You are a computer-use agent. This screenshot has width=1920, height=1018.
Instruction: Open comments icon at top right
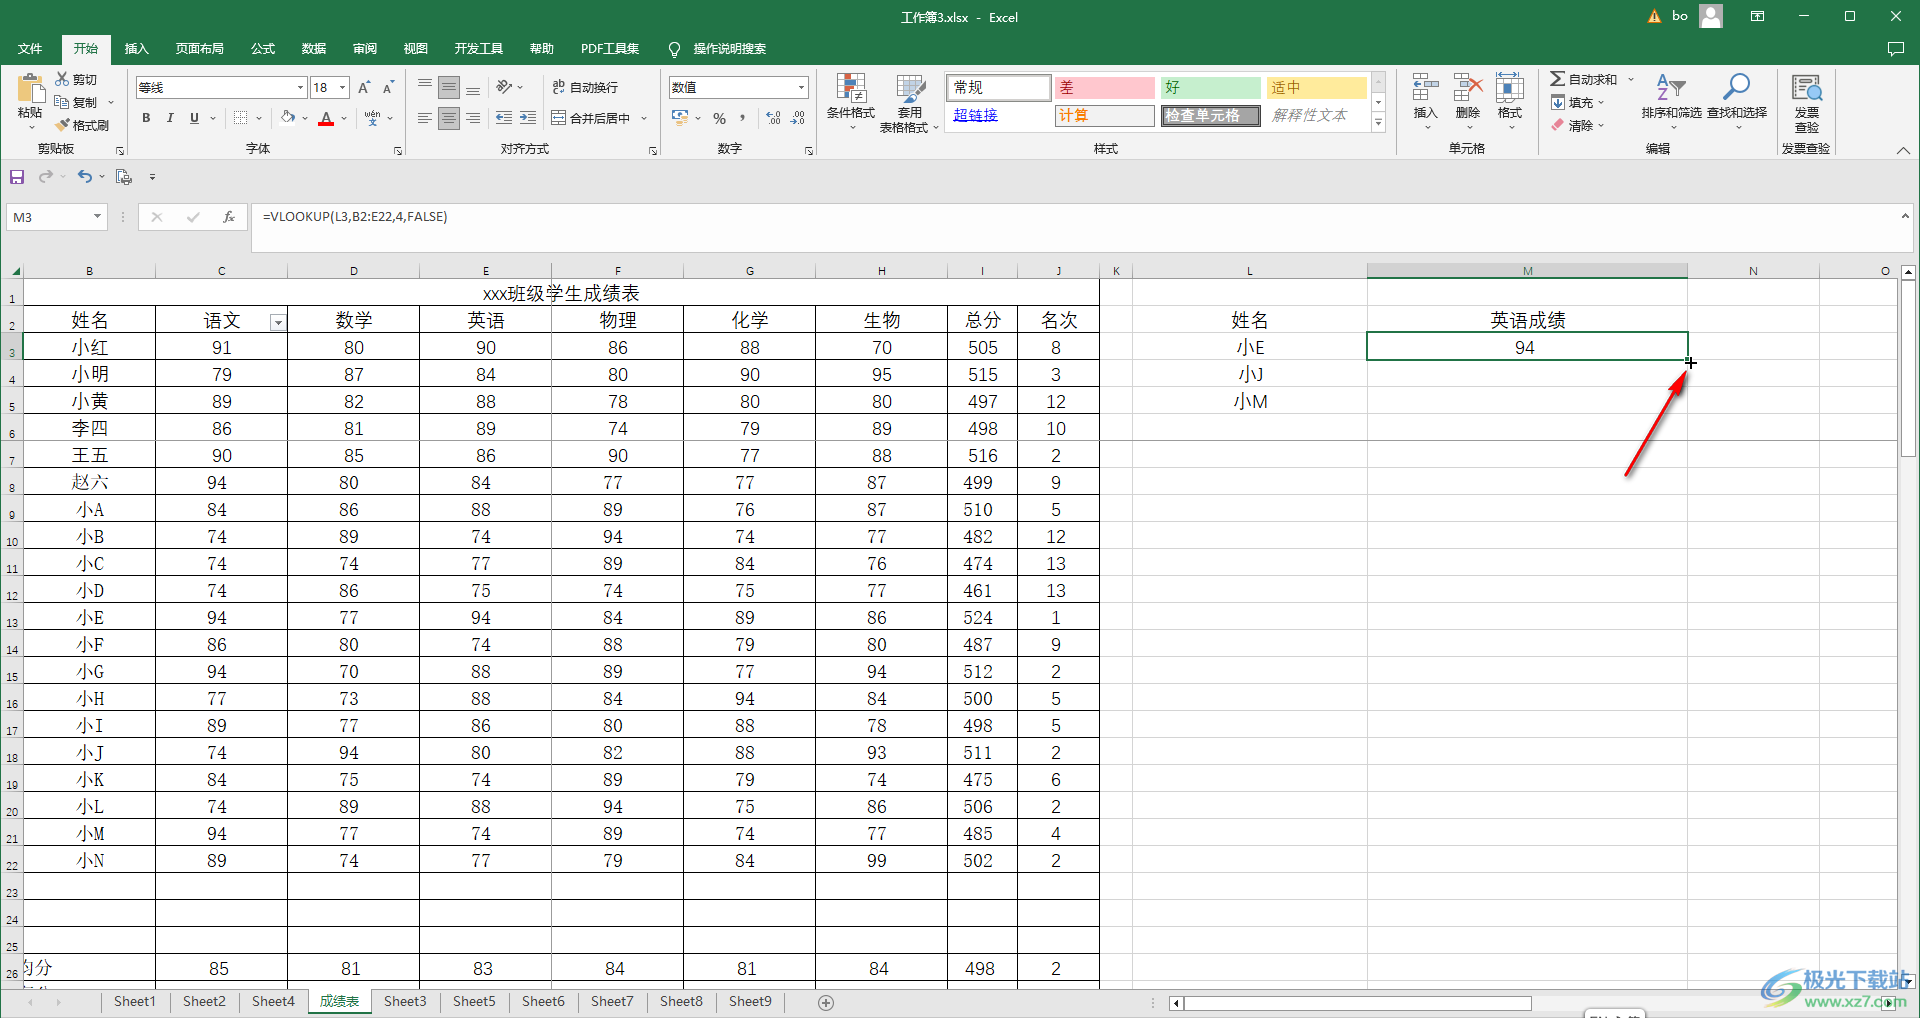(x=1895, y=49)
